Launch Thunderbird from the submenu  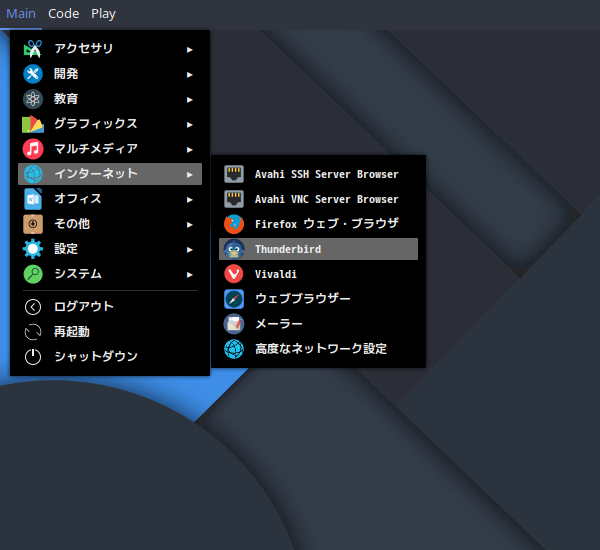click(318, 249)
